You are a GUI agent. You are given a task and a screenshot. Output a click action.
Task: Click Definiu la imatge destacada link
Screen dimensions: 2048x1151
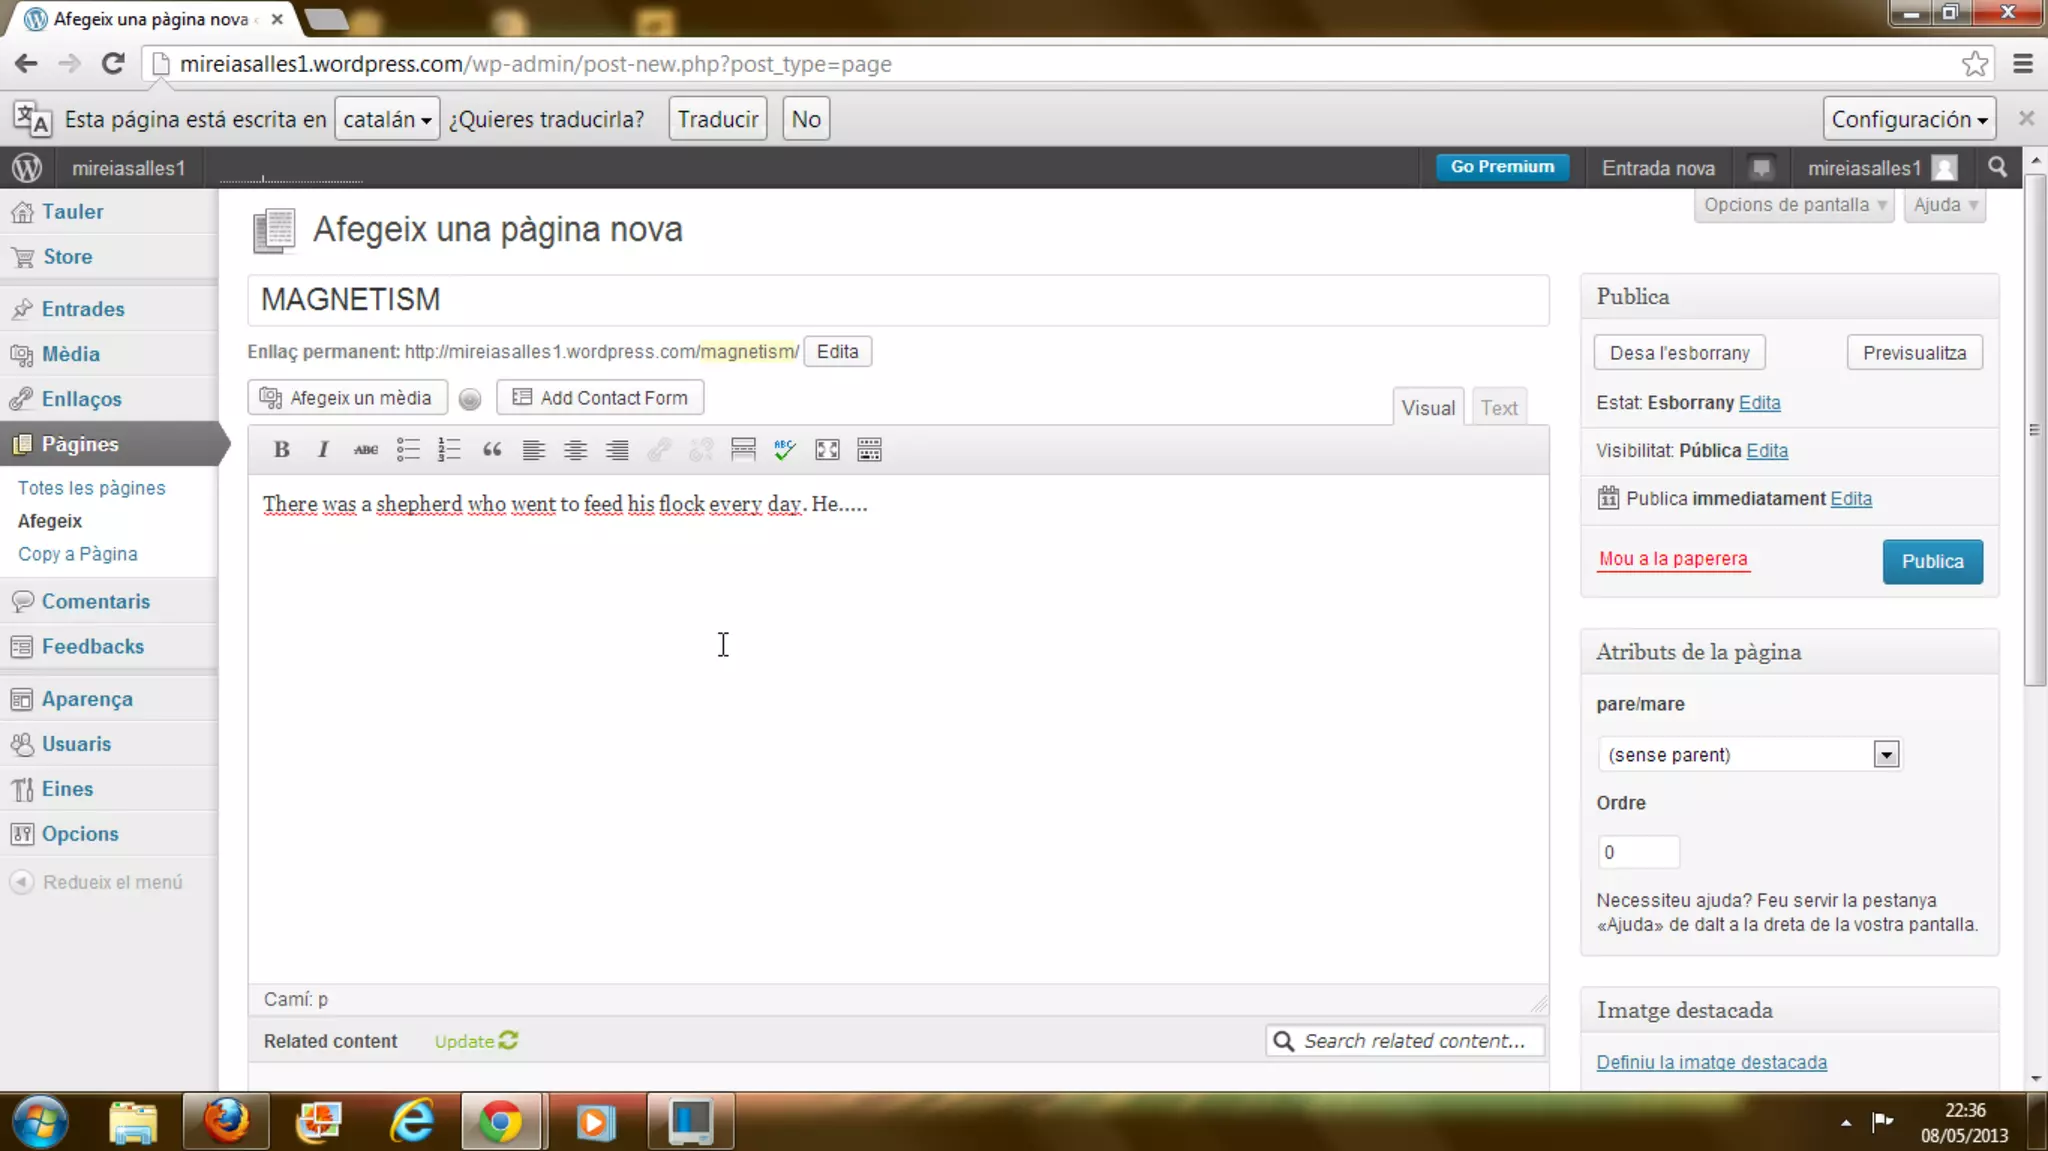click(x=1711, y=1062)
